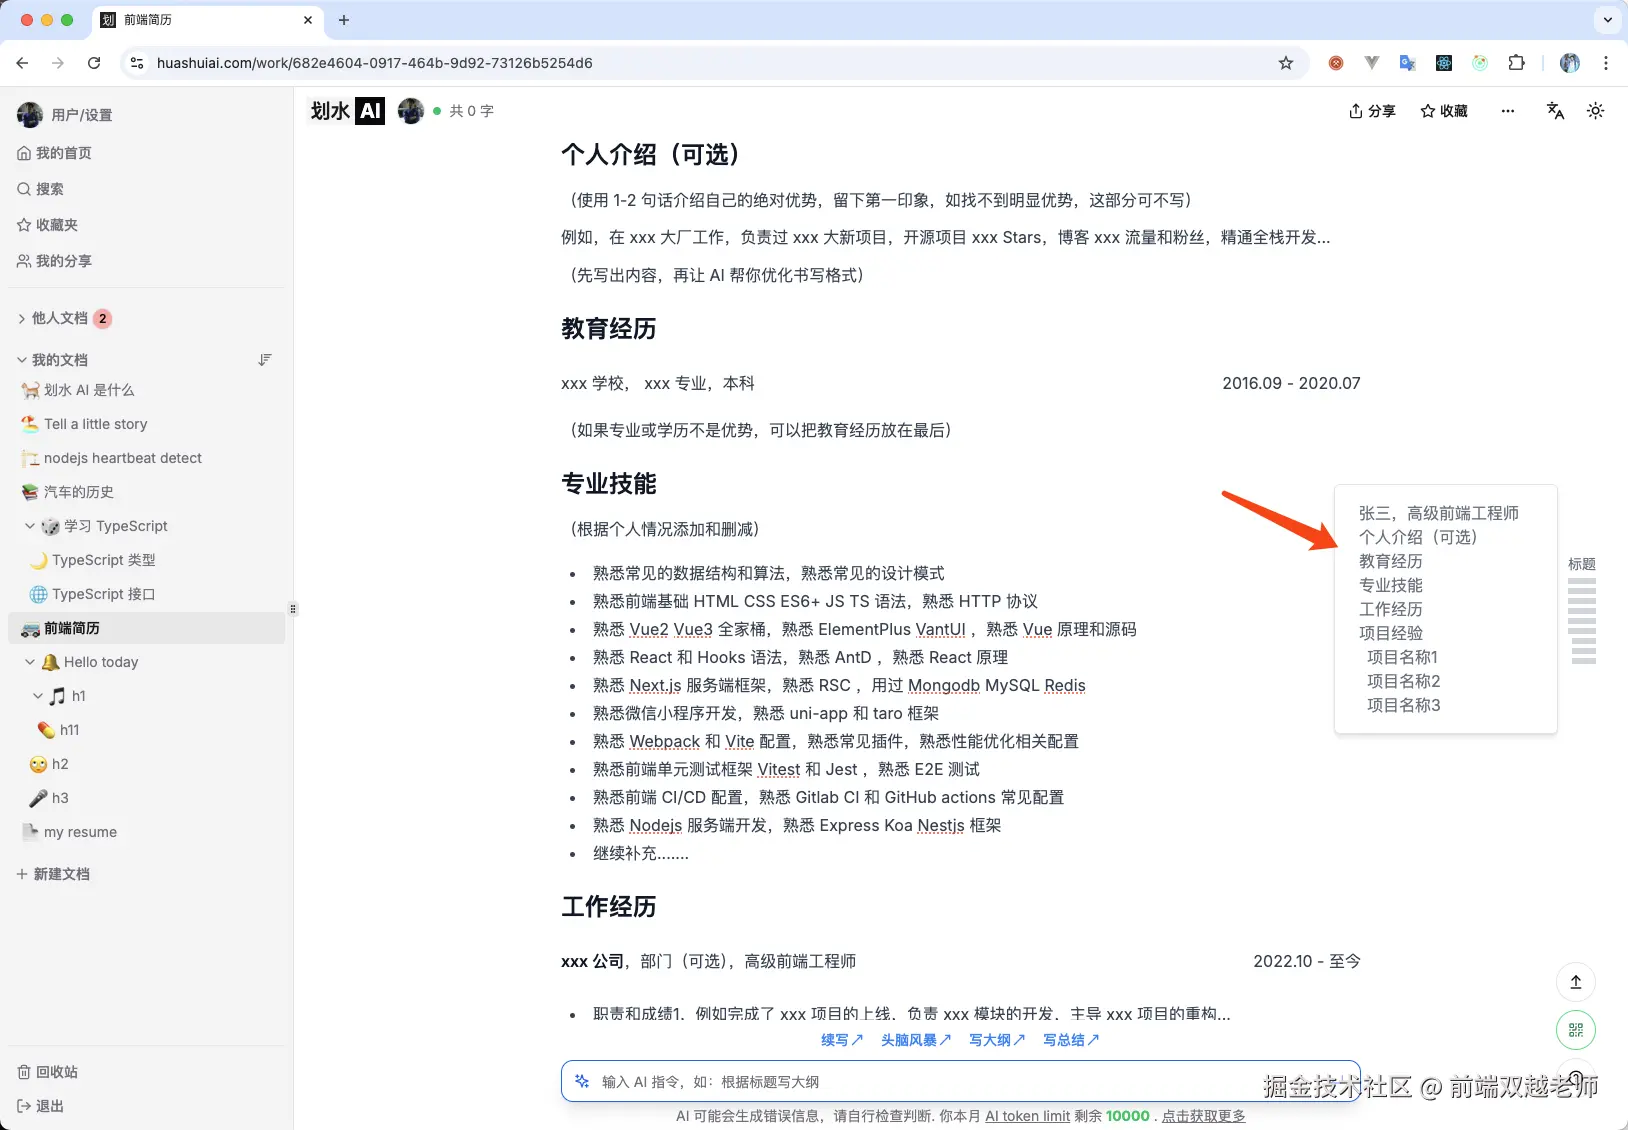Screen dimensions: 1628x1130
Task: Jump to 项目经验 in outline
Action: (x=1390, y=633)
